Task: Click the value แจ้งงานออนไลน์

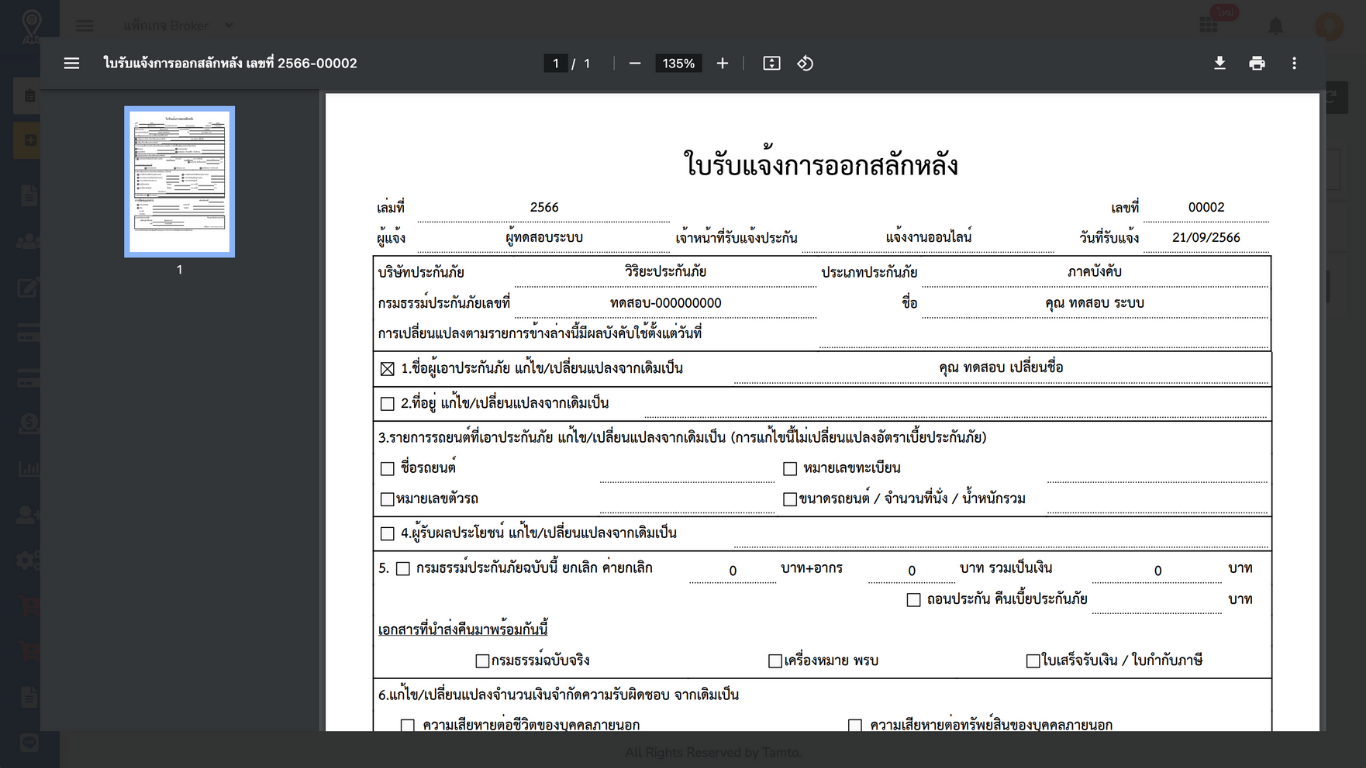Action: (x=929, y=238)
